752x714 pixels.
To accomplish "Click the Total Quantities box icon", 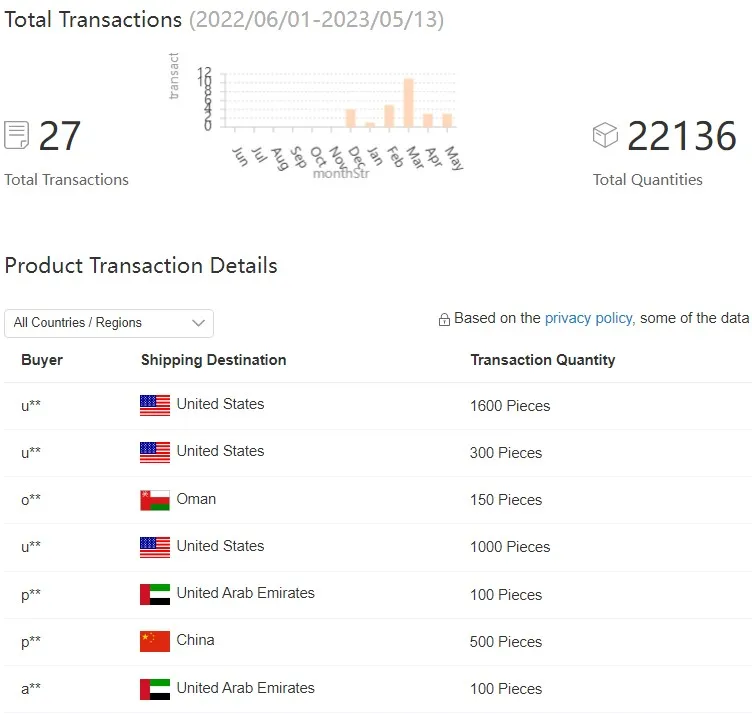I will pyautogui.click(x=605, y=135).
